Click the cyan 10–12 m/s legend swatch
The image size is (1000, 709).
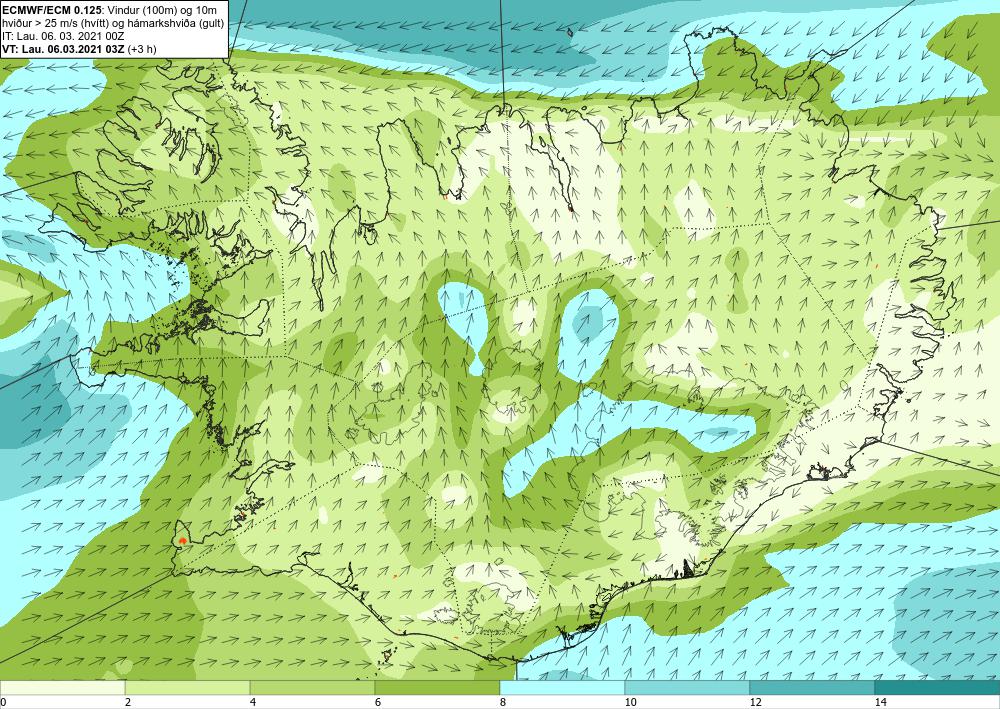[688, 687]
